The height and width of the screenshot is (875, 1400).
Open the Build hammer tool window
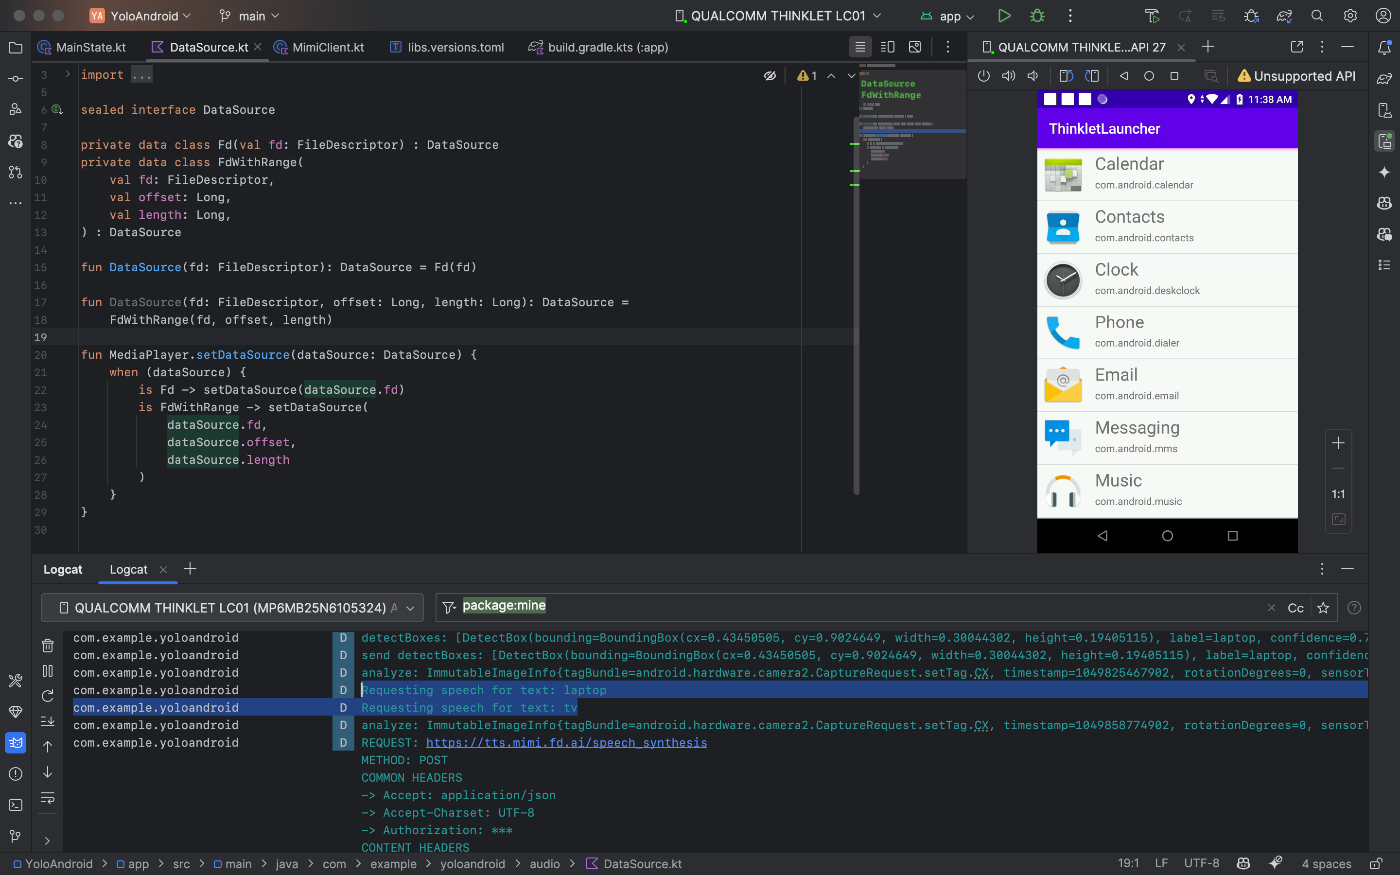pos(15,681)
